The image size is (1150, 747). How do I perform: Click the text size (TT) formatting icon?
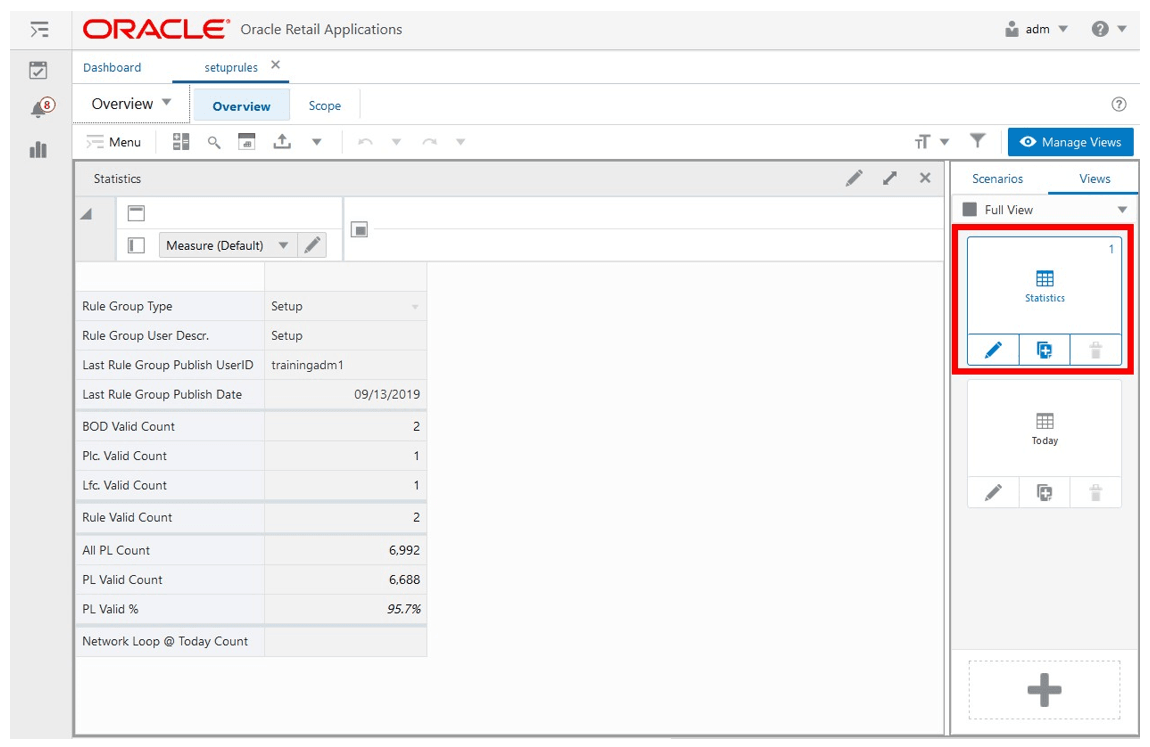click(x=923, y=141)
